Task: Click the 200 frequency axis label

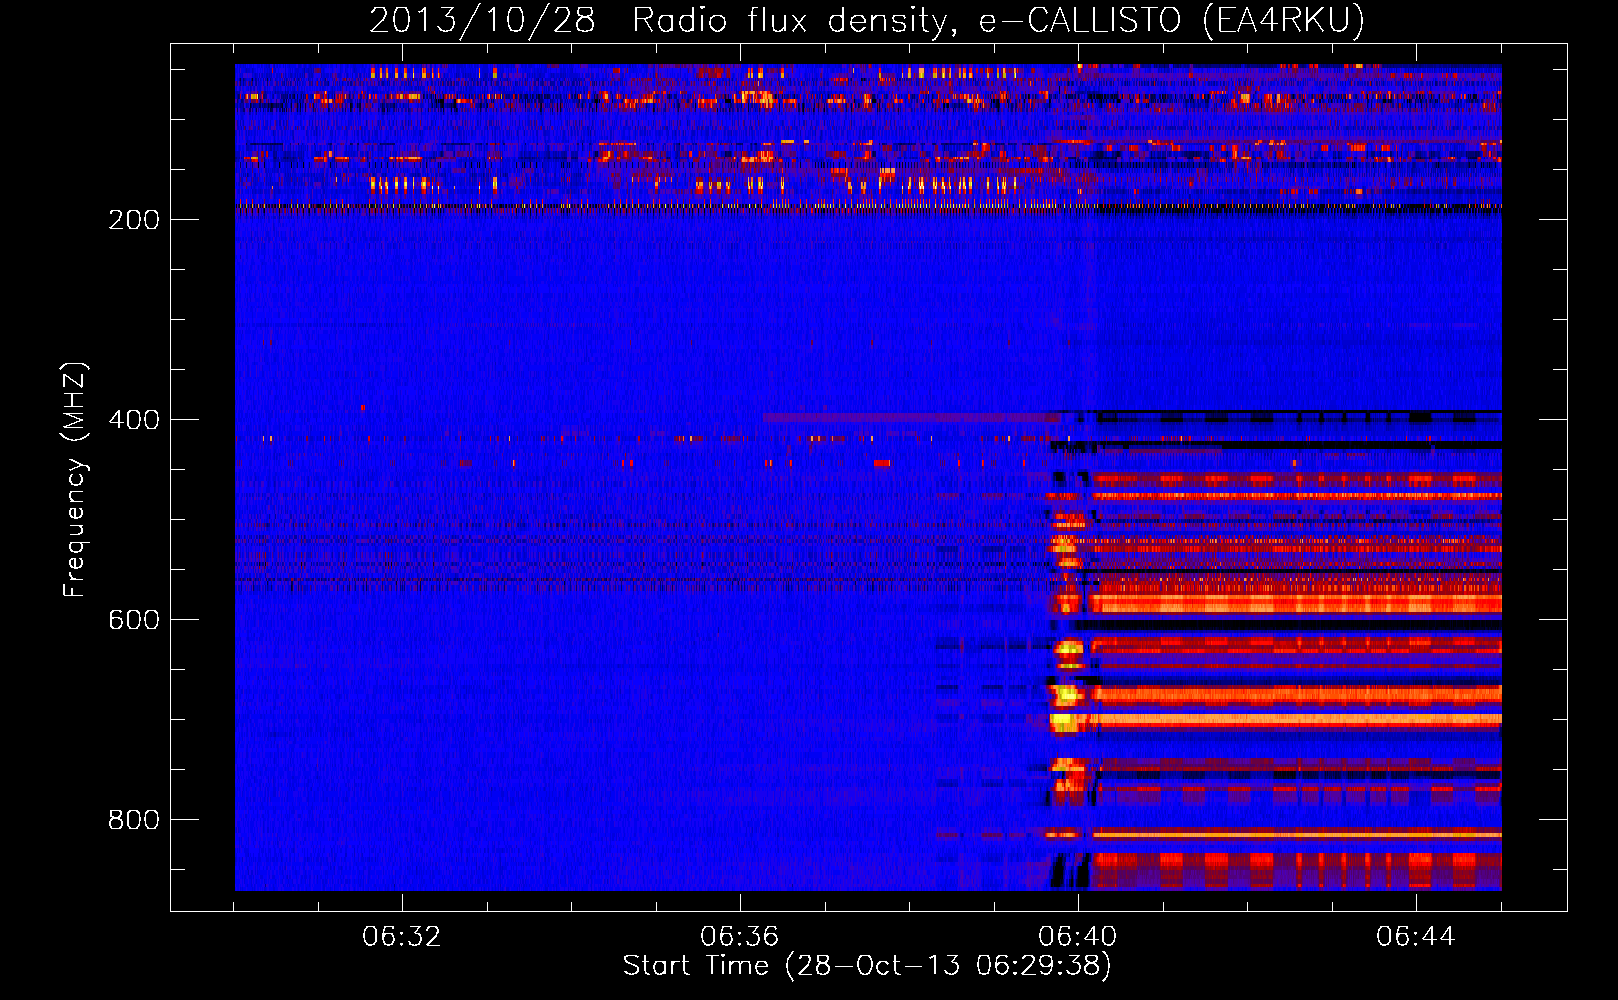Action: 134,220
